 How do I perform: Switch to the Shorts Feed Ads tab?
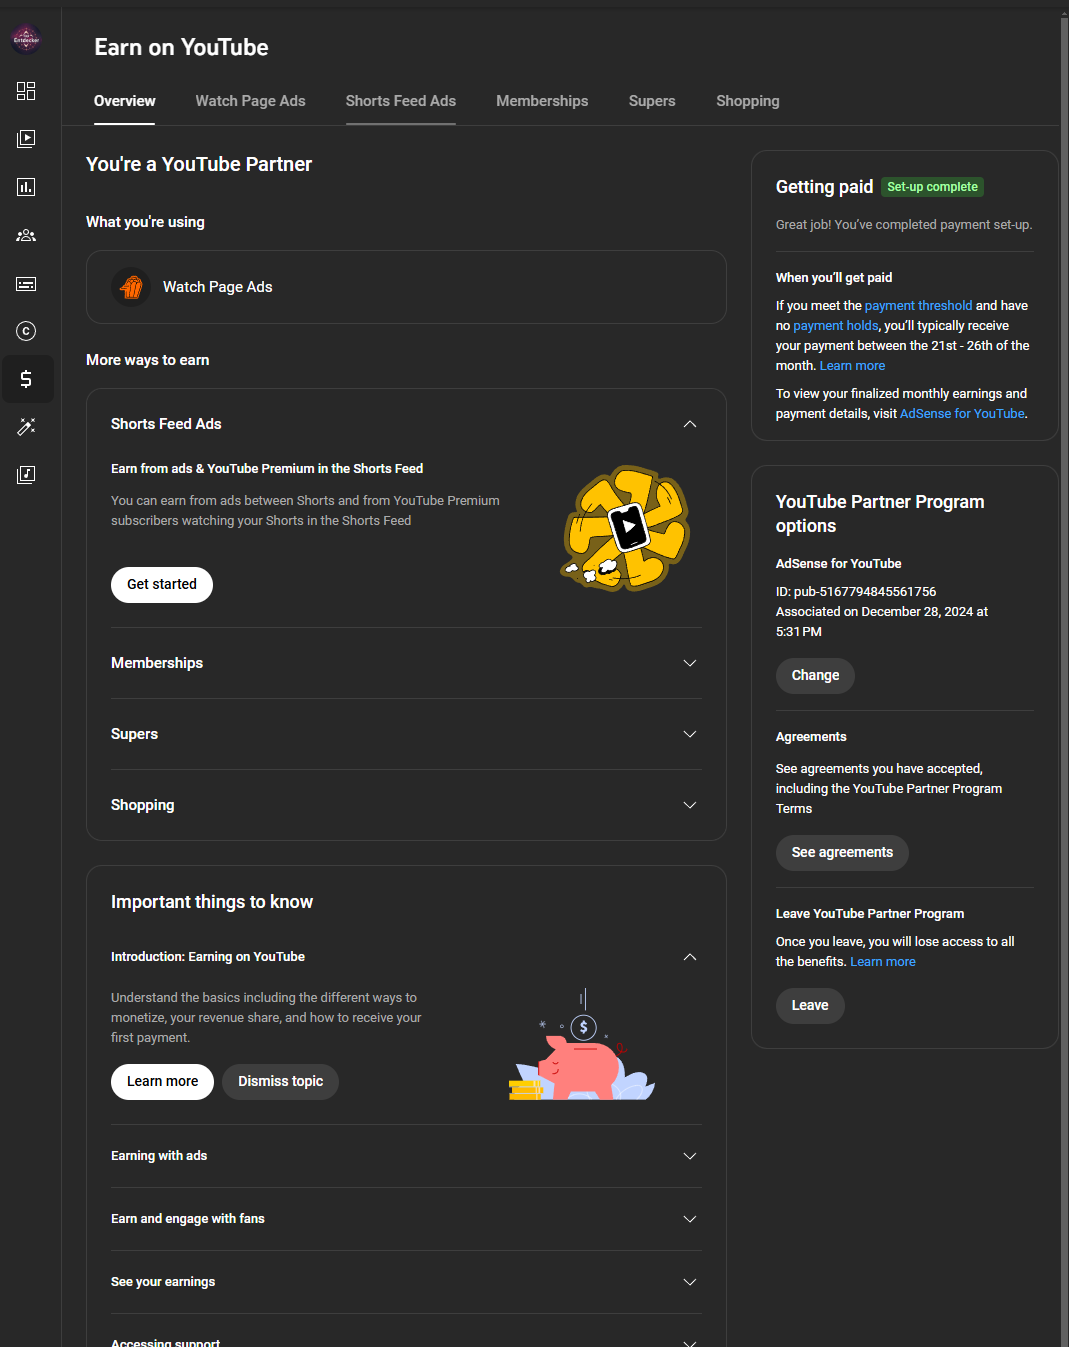pyautogui.click(x=400, y=101)
